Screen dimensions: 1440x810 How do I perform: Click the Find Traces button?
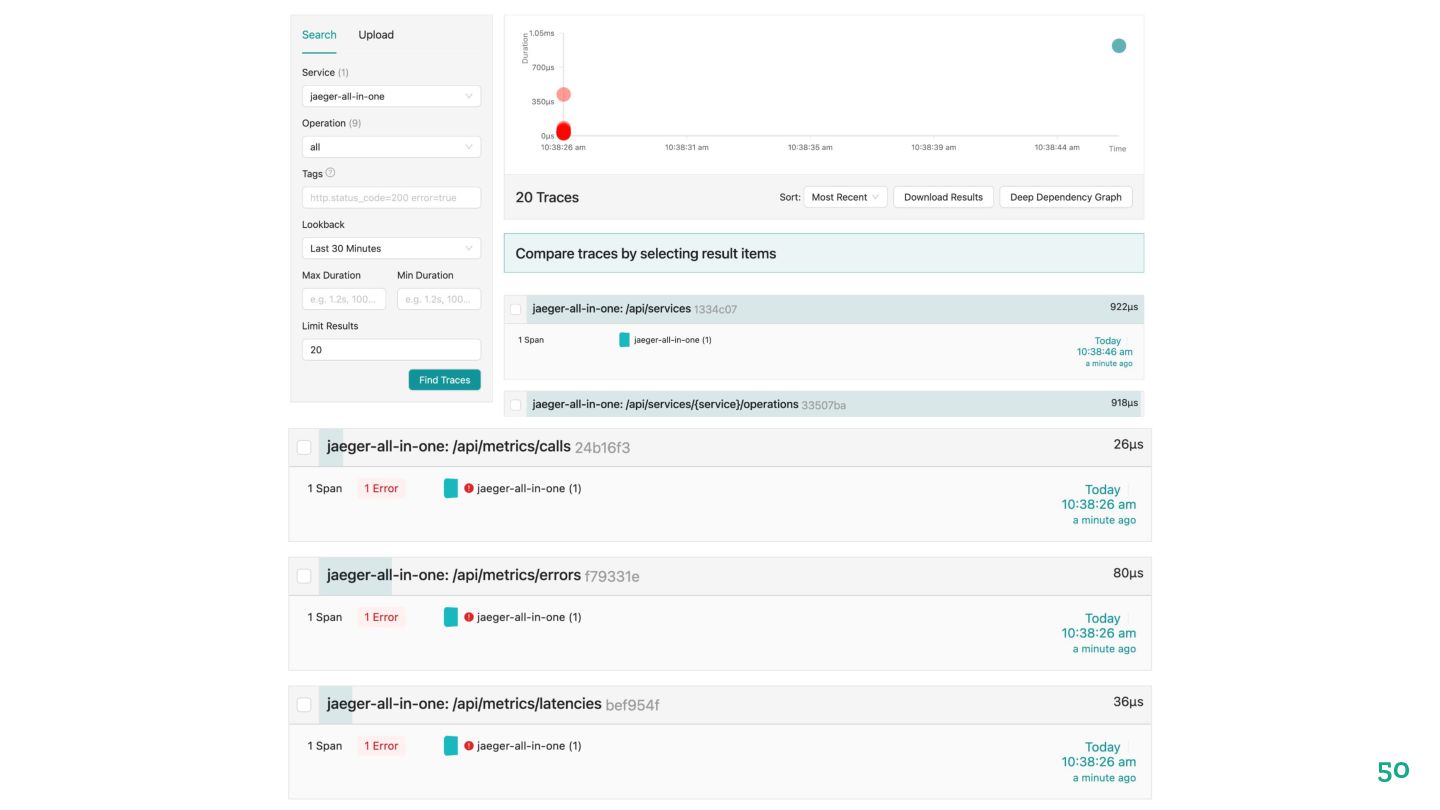pos(444,380)
